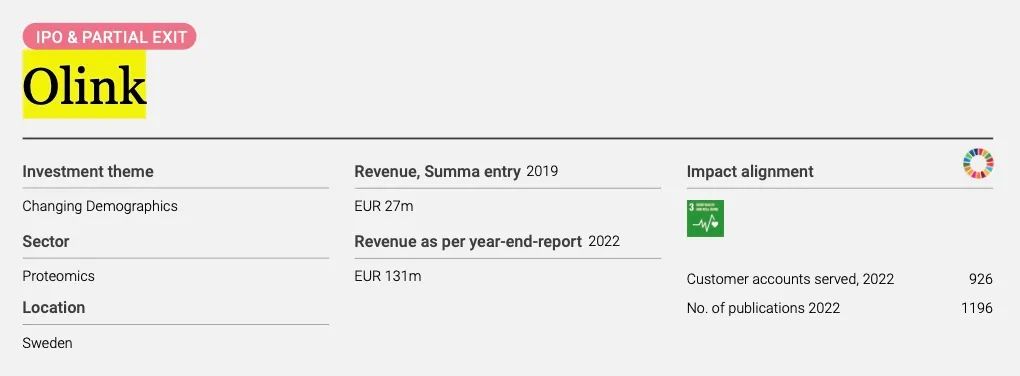Click the IPO & PARTIAL EXIT badge
The image size is (1020, 376).
point(109,36)
